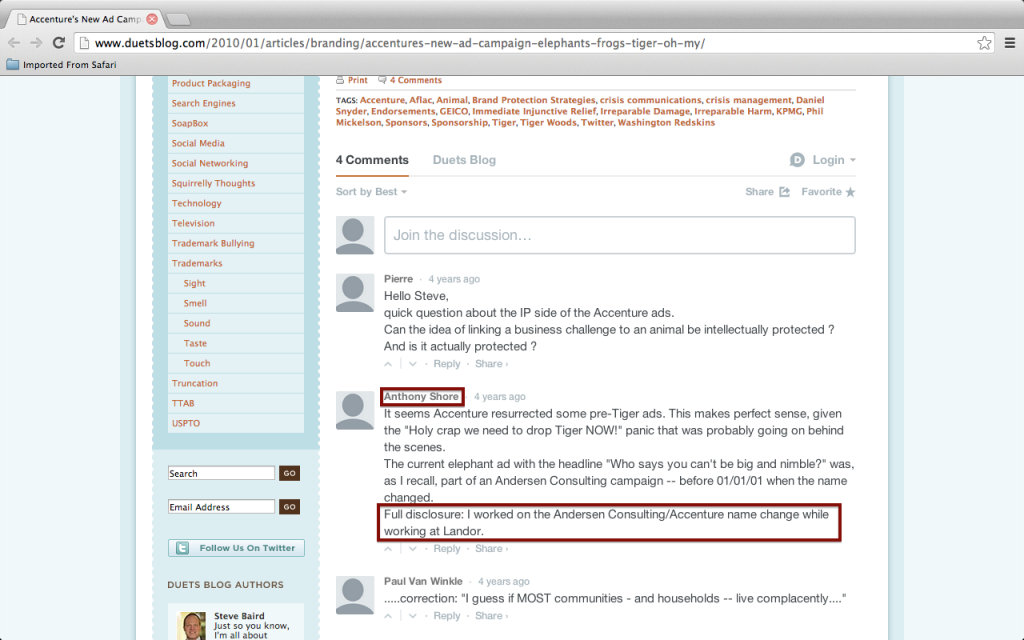
Task: Click Pierre's avatar image
Action: (x=355, y=293)
